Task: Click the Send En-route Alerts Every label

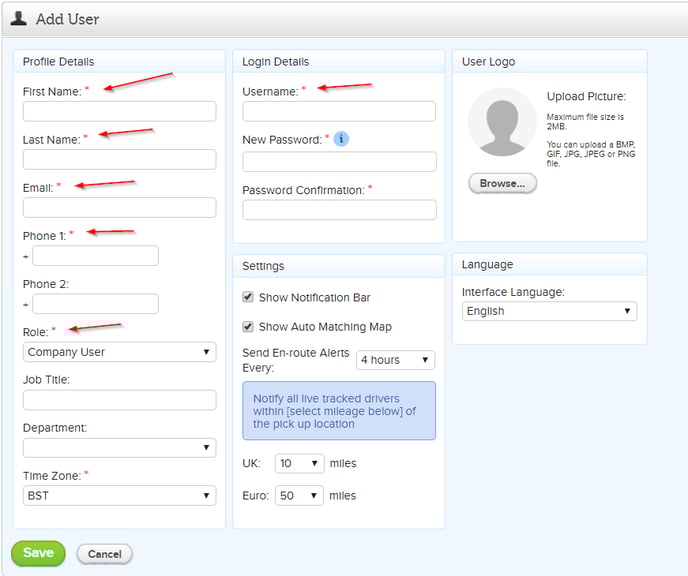Action: (x=296, y=360)
